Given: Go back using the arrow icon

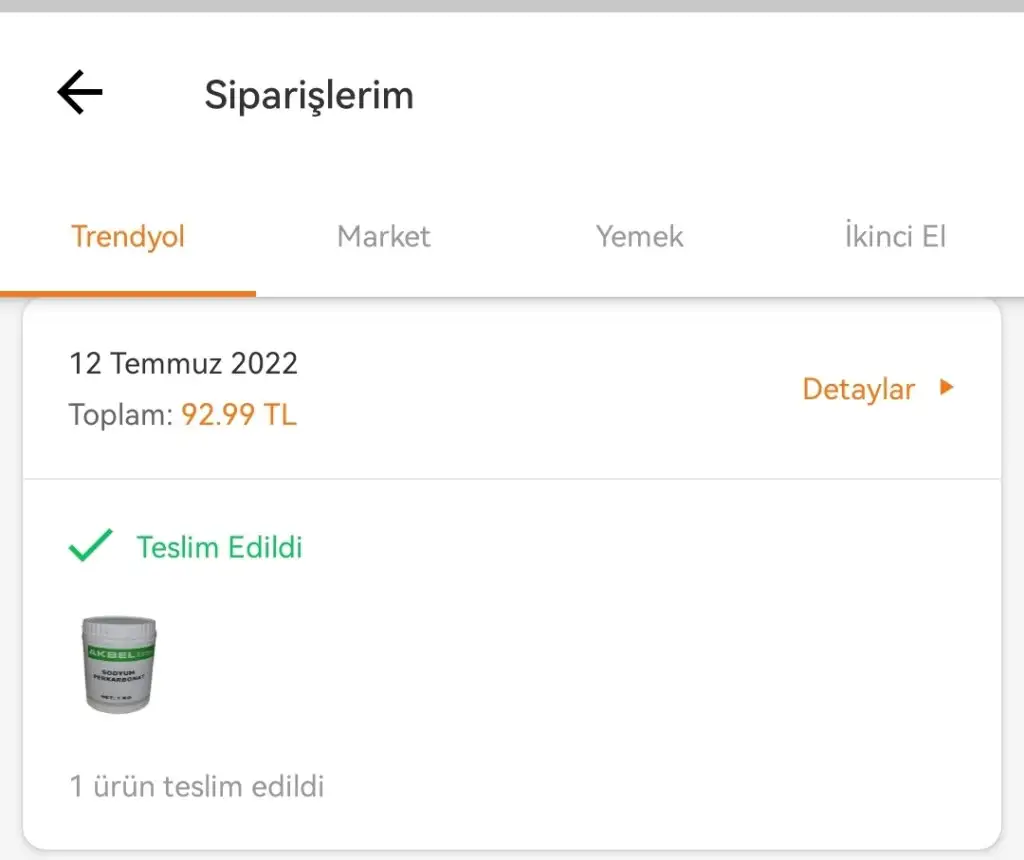Looking at the screenshot, I should point(80,93).
